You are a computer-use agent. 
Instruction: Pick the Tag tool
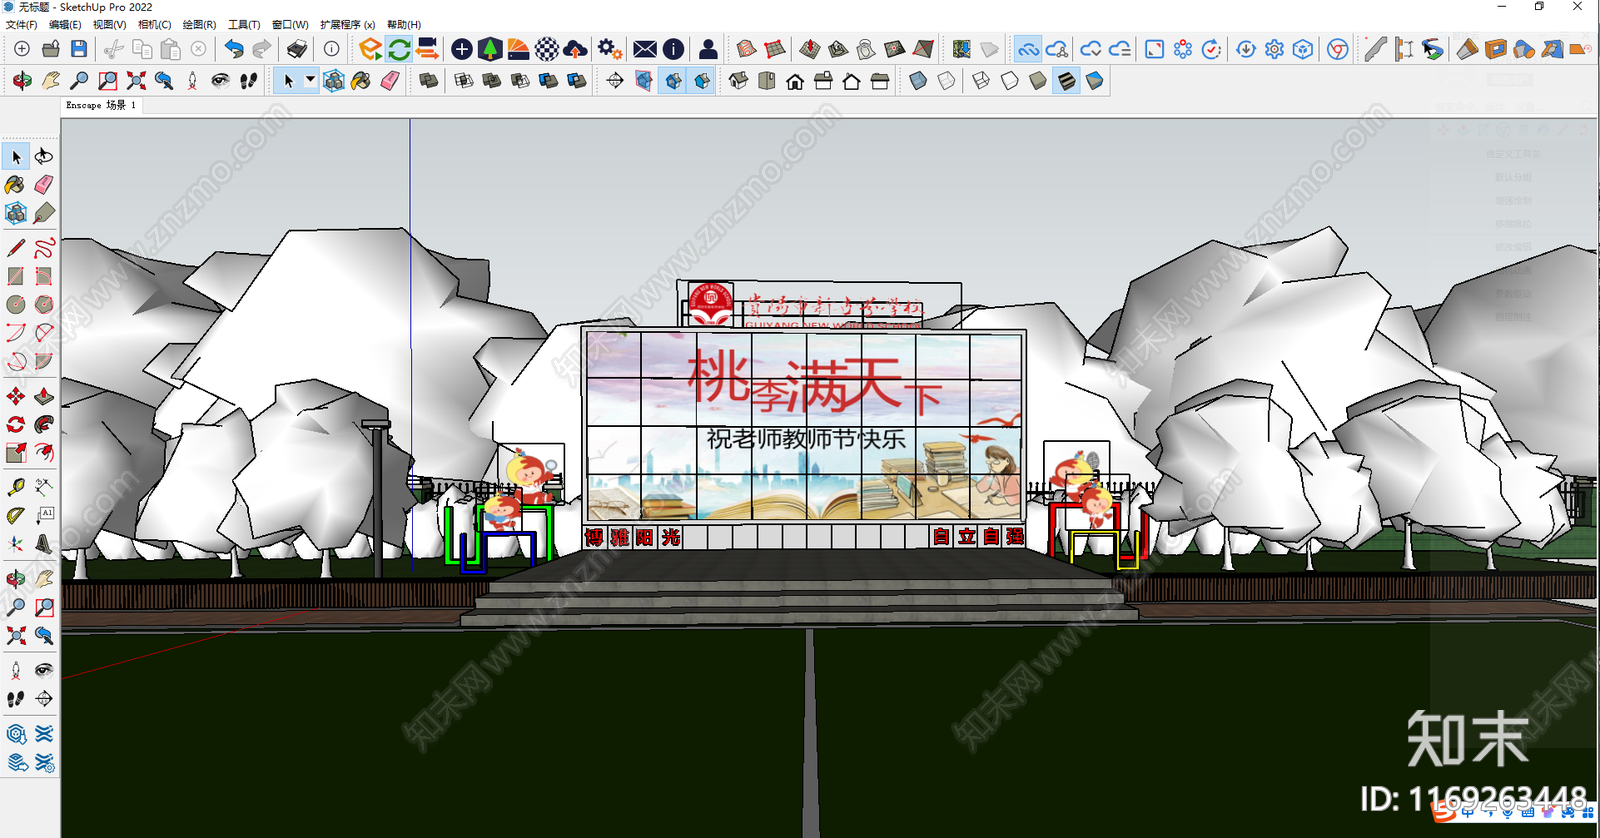click(44, 213)
